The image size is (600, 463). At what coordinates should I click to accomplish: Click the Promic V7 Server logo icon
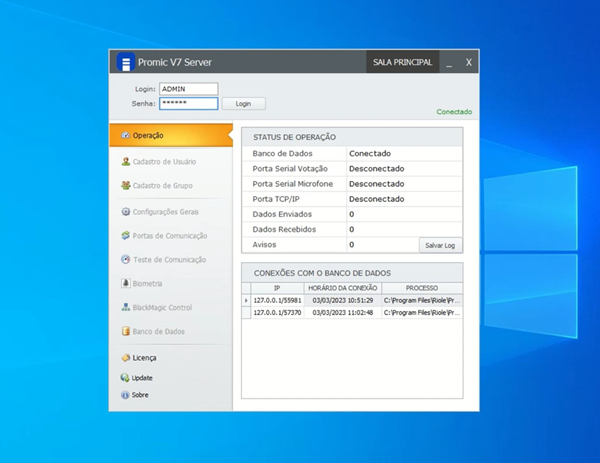(126, 62)
